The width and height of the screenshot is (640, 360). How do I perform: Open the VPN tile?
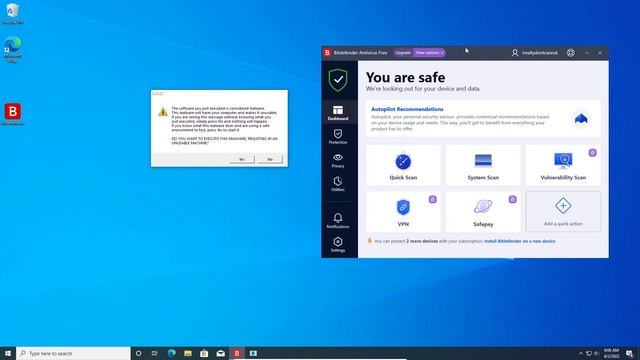tap(403, 212)
